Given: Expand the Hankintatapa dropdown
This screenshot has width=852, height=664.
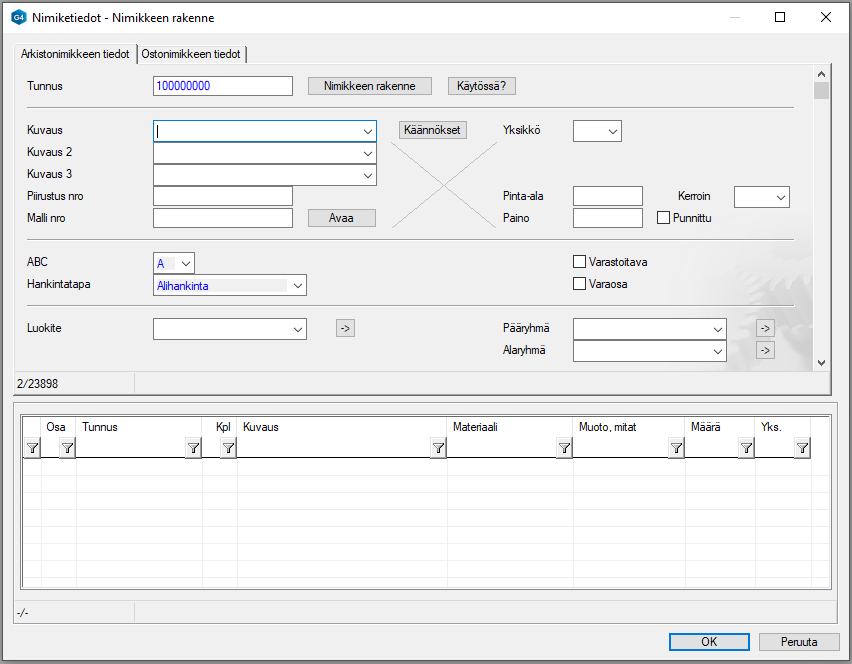Looking at the screenshot, I should (296, 286).
